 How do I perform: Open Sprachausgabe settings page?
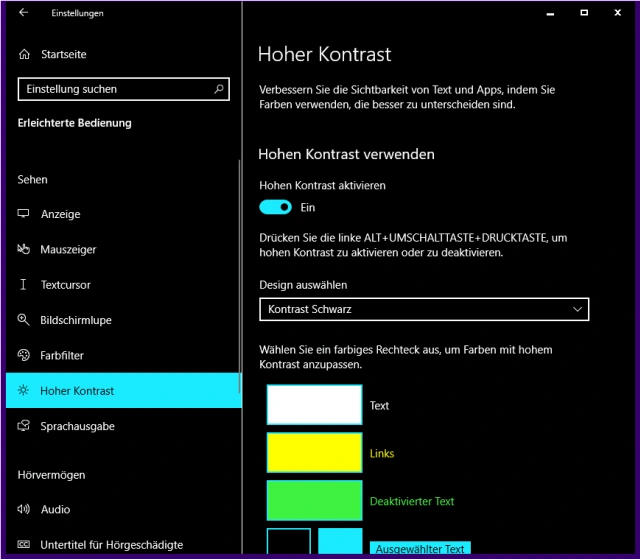(124, 426)
